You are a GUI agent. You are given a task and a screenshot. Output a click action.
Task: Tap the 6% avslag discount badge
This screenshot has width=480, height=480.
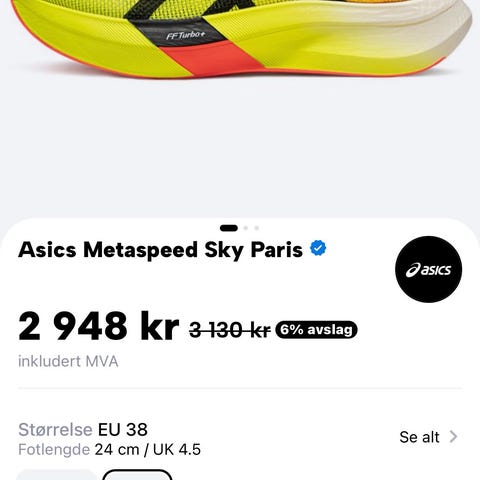[x=316, y=330]
